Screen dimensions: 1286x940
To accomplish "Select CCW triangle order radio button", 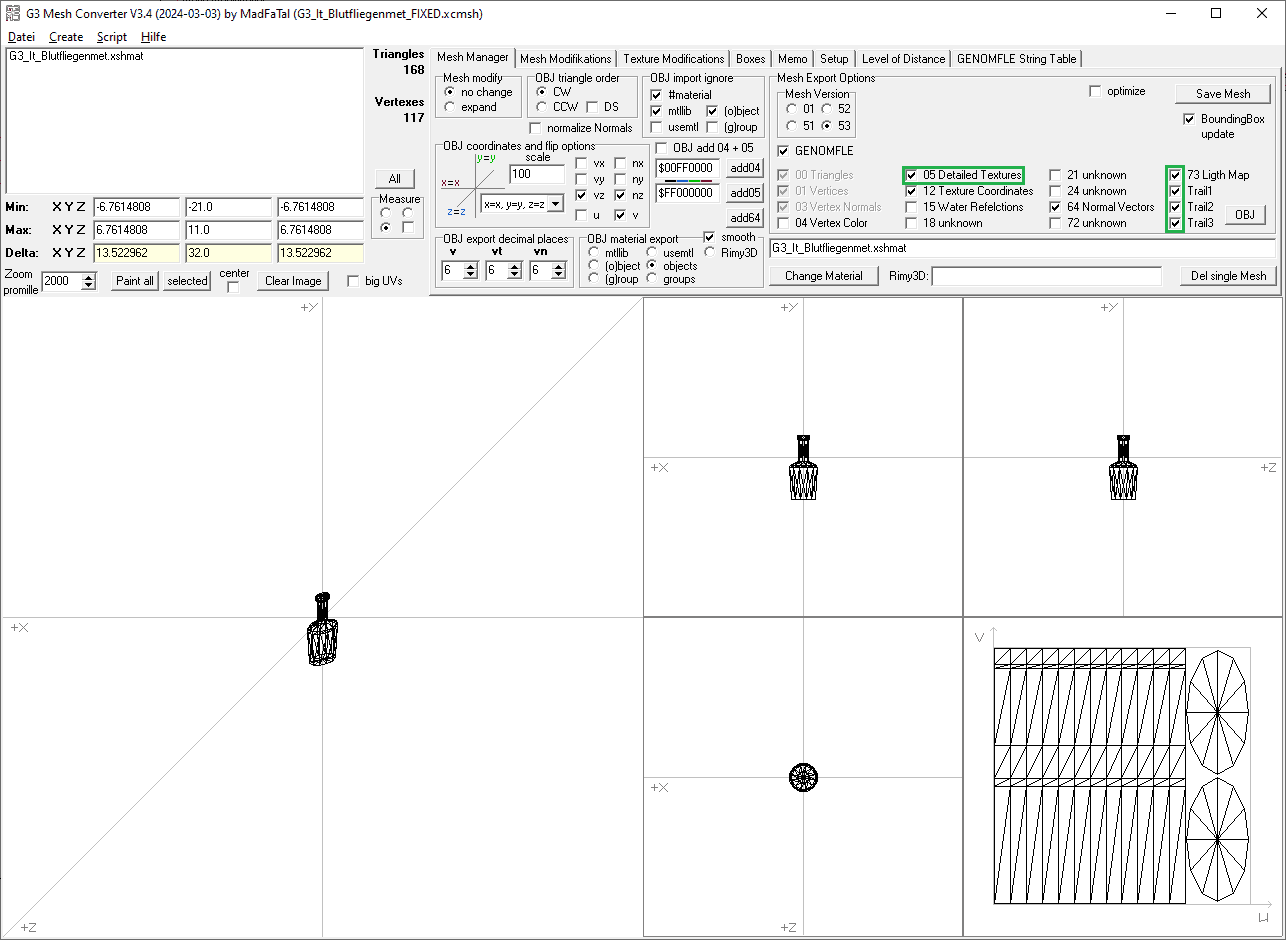I will coord(541,107).
